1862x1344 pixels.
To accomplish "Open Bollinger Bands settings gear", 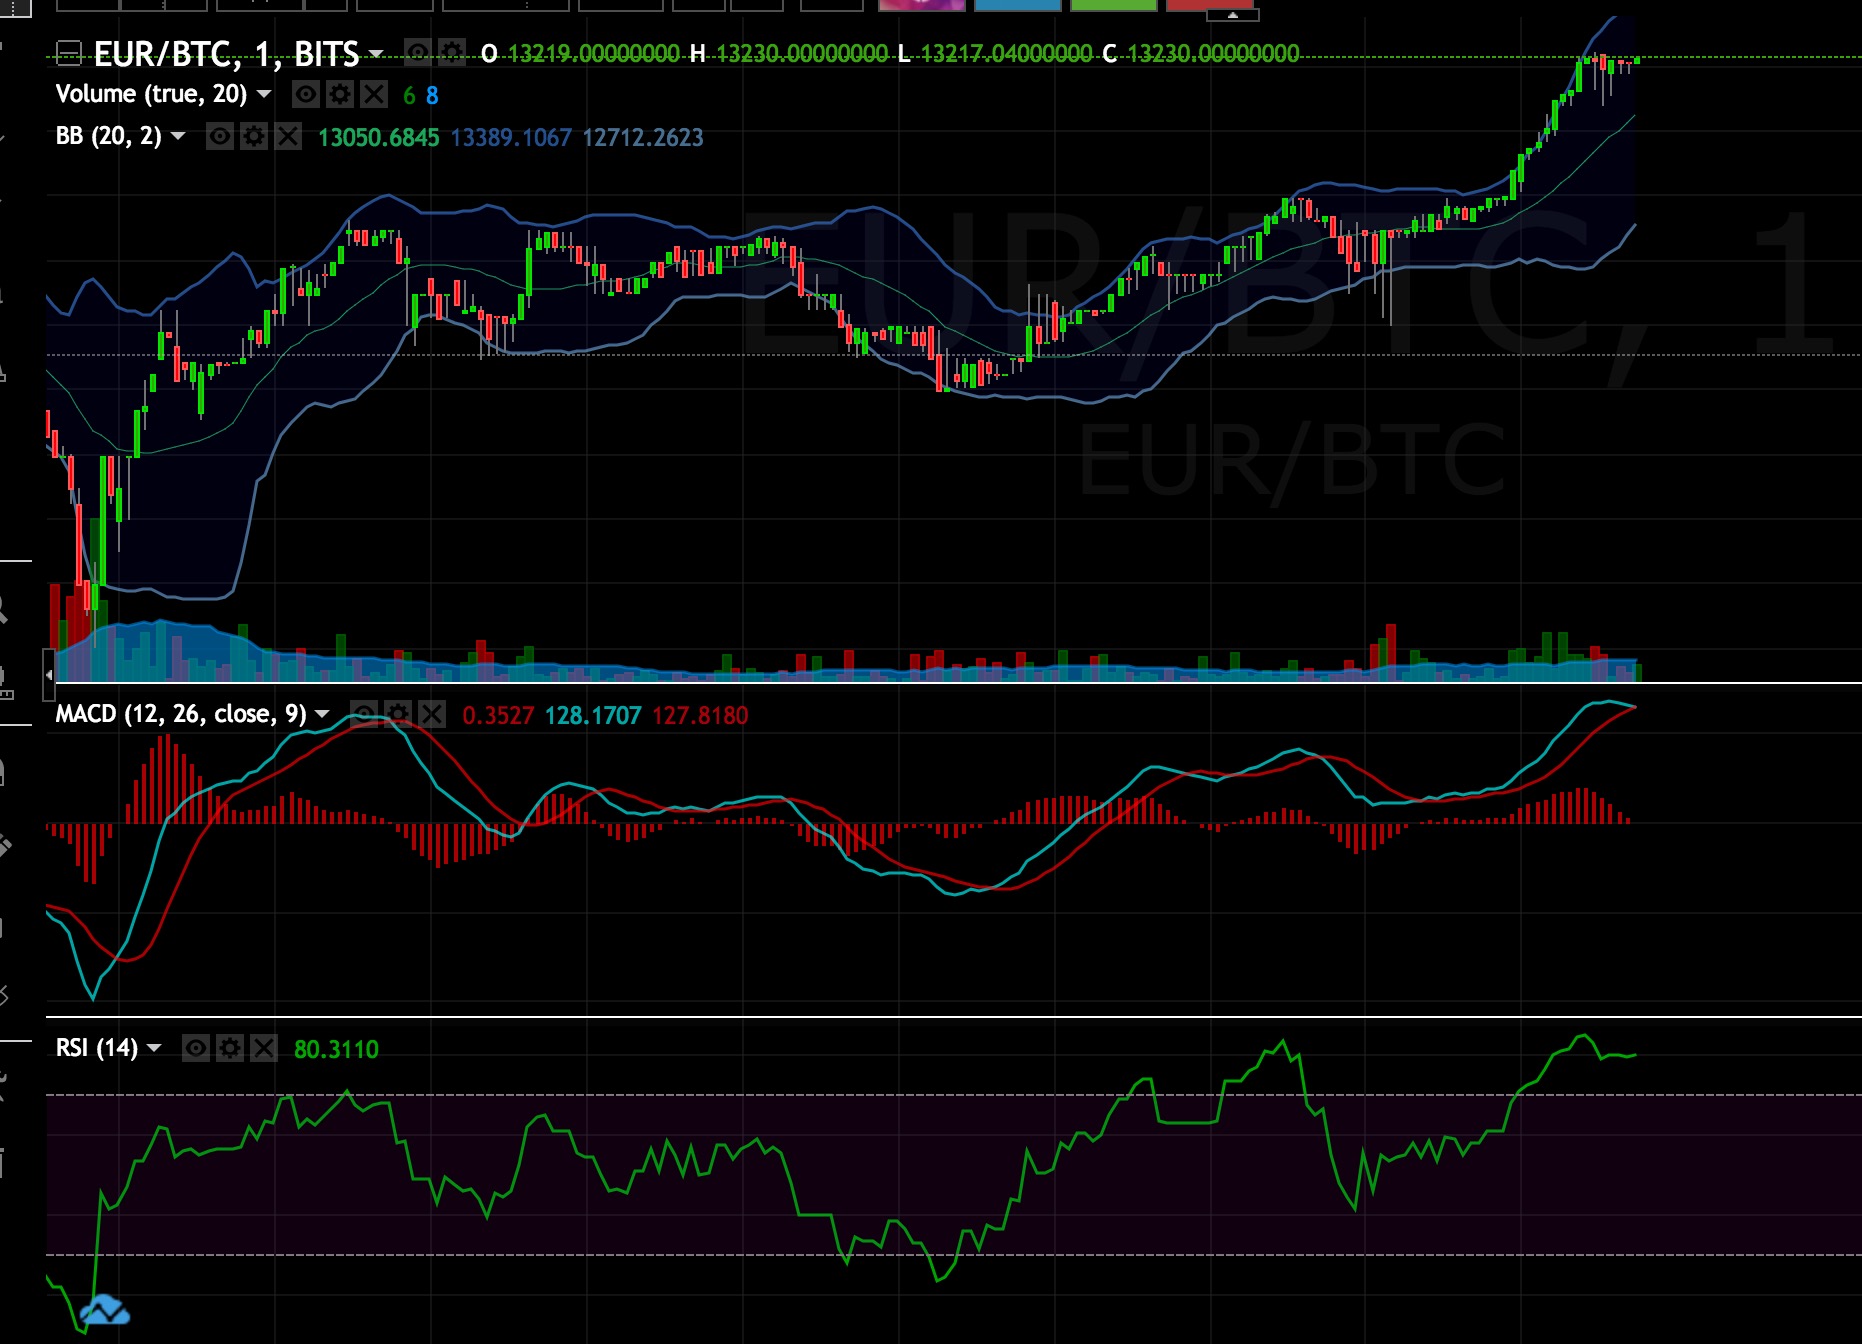I will [254, 136].
